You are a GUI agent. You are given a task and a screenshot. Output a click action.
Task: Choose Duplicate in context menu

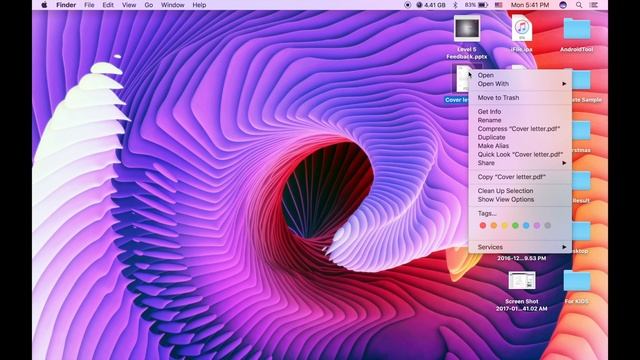pyautogui.click(x=520, y=137)
